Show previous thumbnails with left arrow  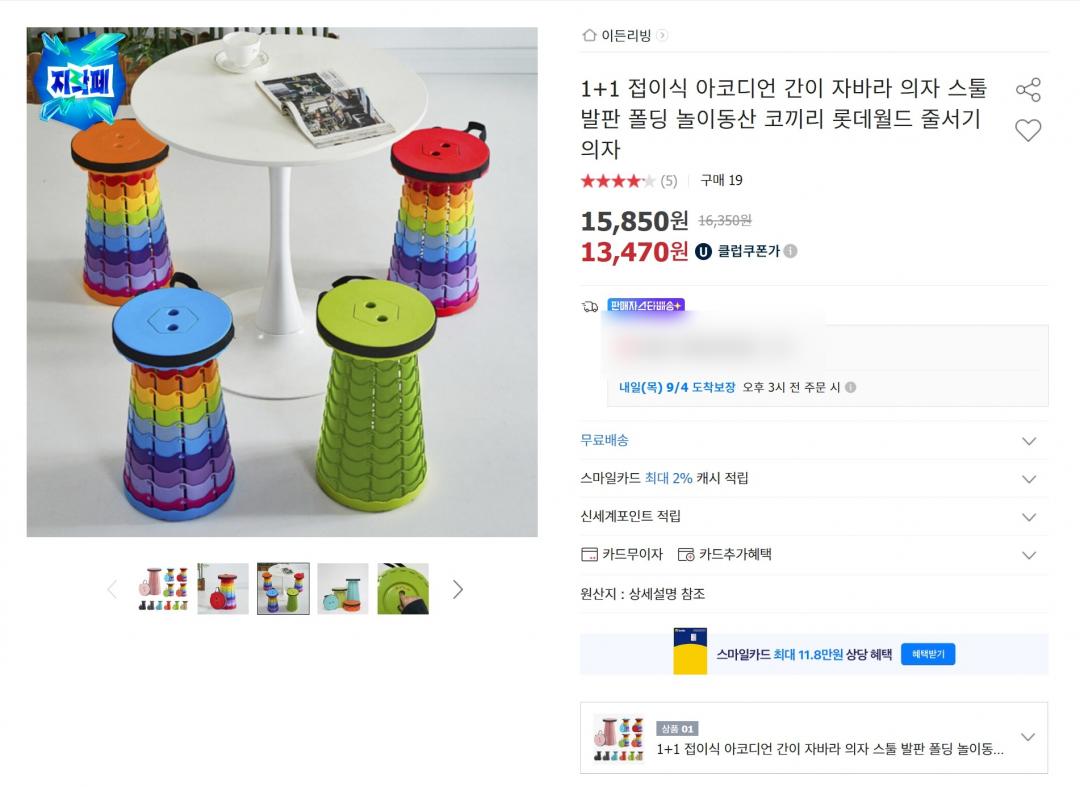point(112,589)
